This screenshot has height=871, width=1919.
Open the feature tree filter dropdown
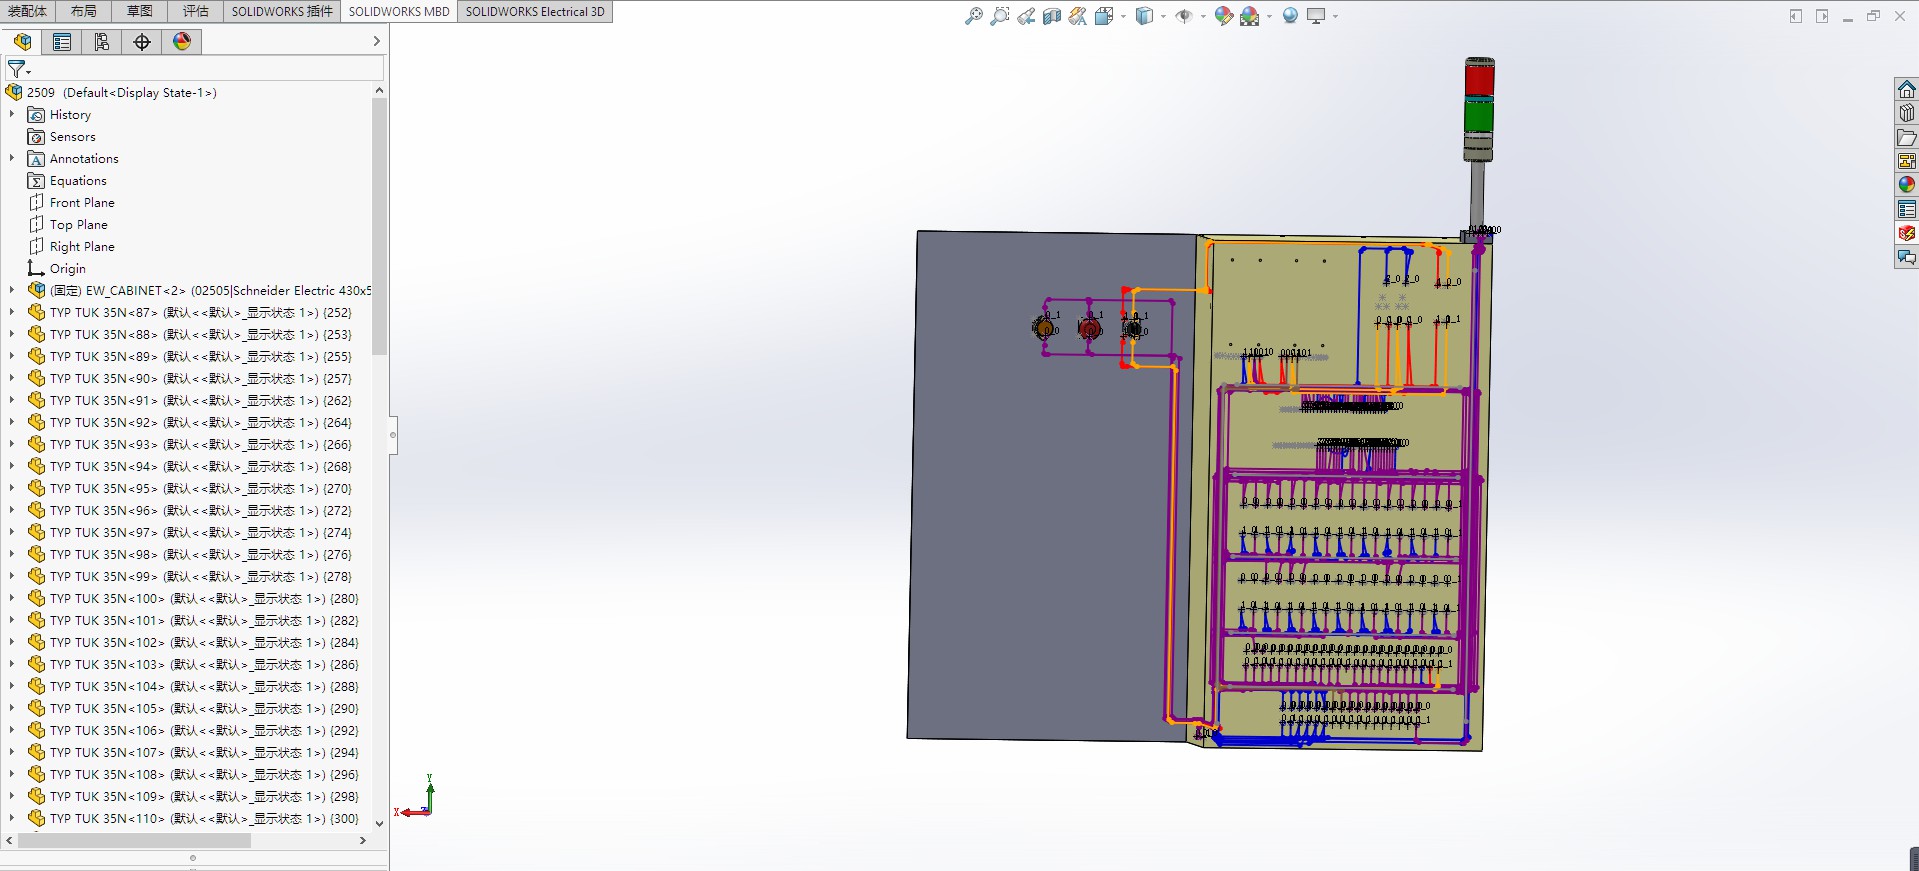[19, 69]
